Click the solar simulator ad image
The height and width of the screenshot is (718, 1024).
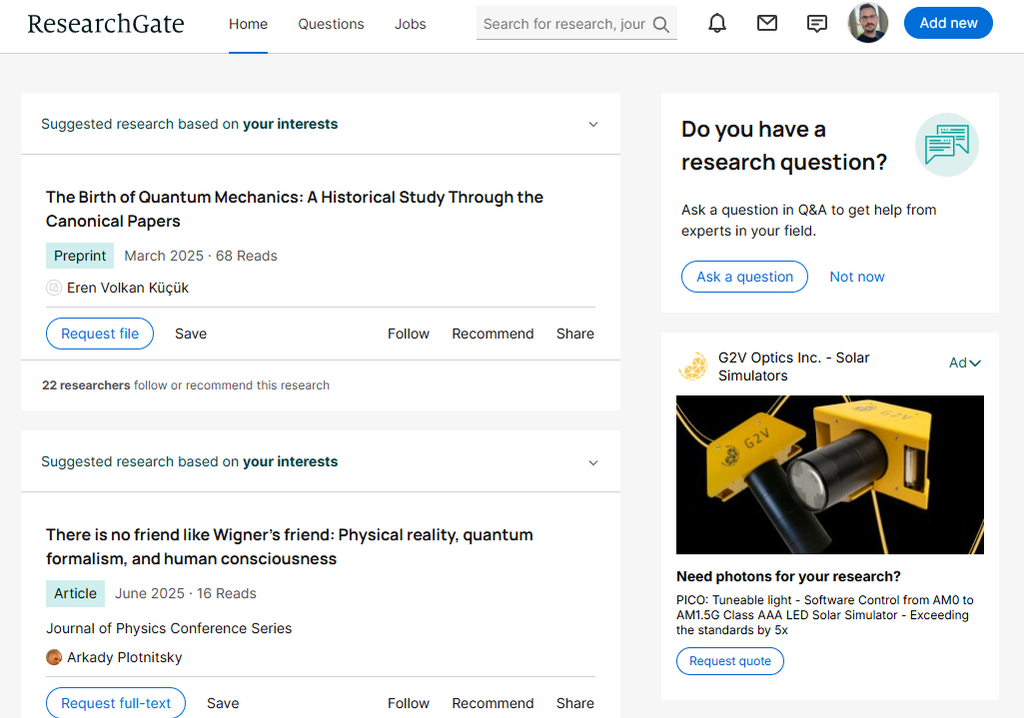tap(829, 475)
